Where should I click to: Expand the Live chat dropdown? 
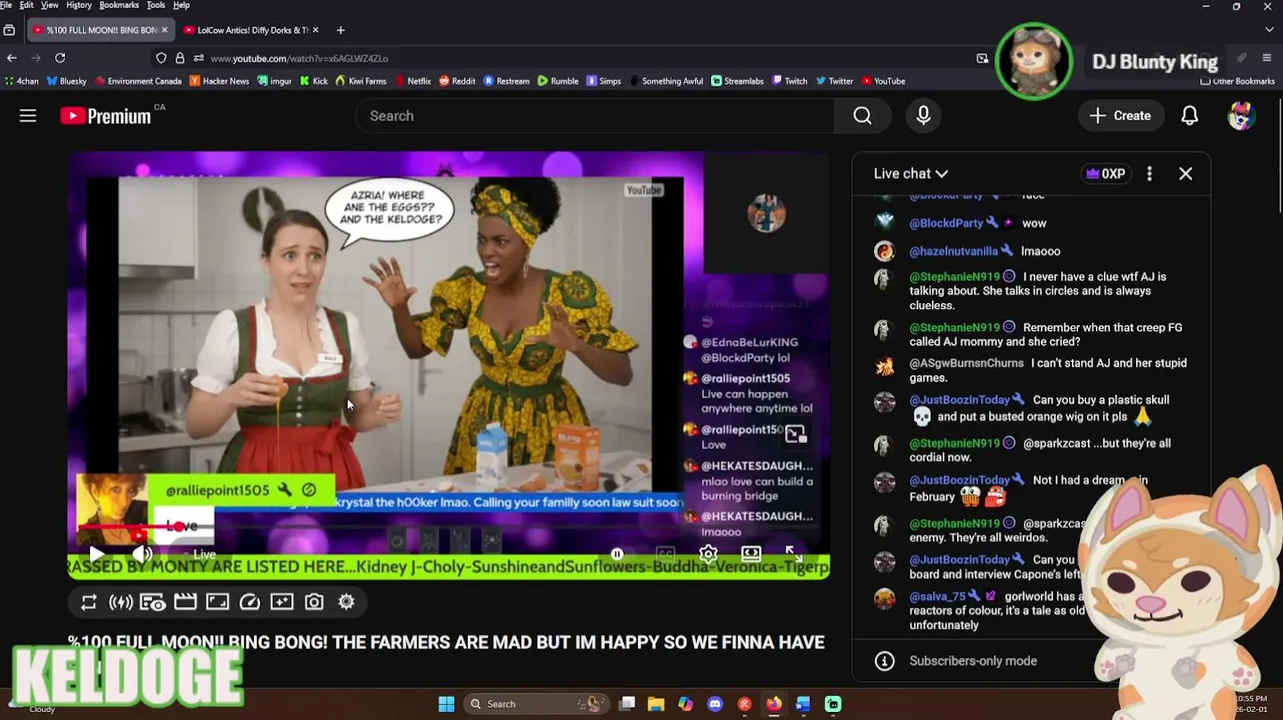[910, 174]
